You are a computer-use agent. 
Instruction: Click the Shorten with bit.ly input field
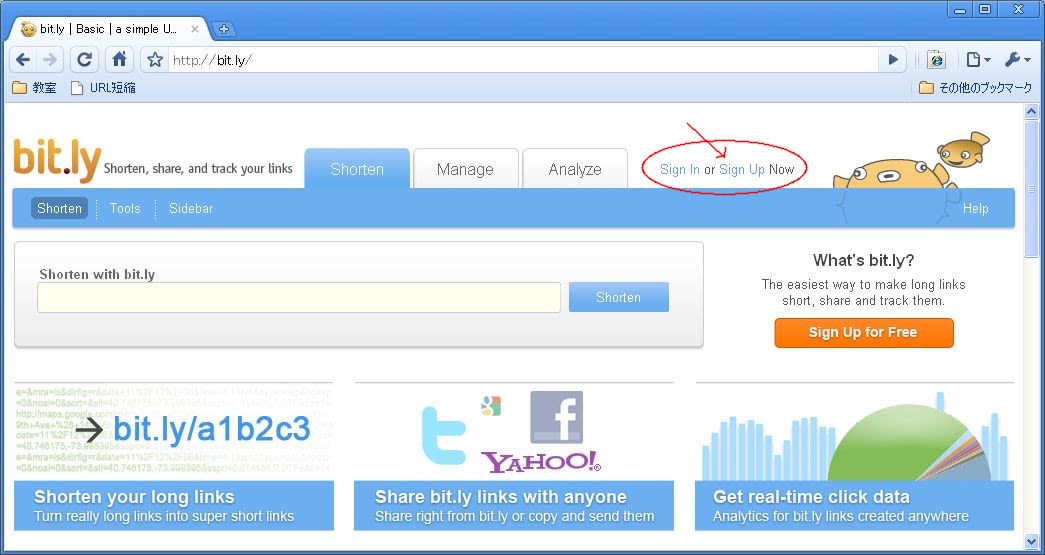(x=298, y=297)
